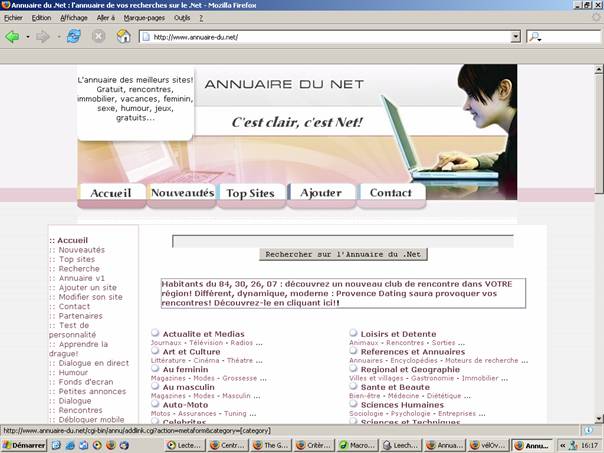The height and width of the screenshot is (453, 604).
Task: Open Partenaires sidebar link
Action: 81,316
